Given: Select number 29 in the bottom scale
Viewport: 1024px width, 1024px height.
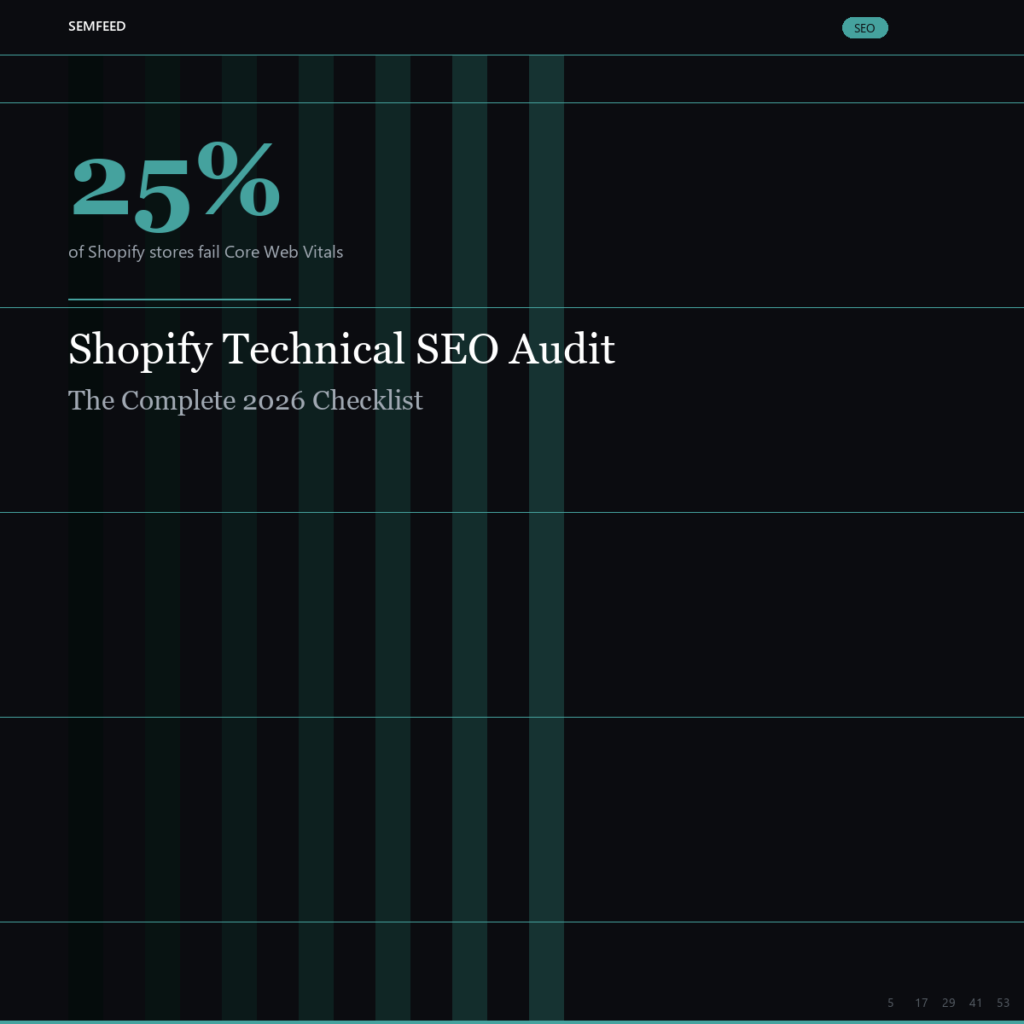Looking at the screenshot, I should (948, 1002).
